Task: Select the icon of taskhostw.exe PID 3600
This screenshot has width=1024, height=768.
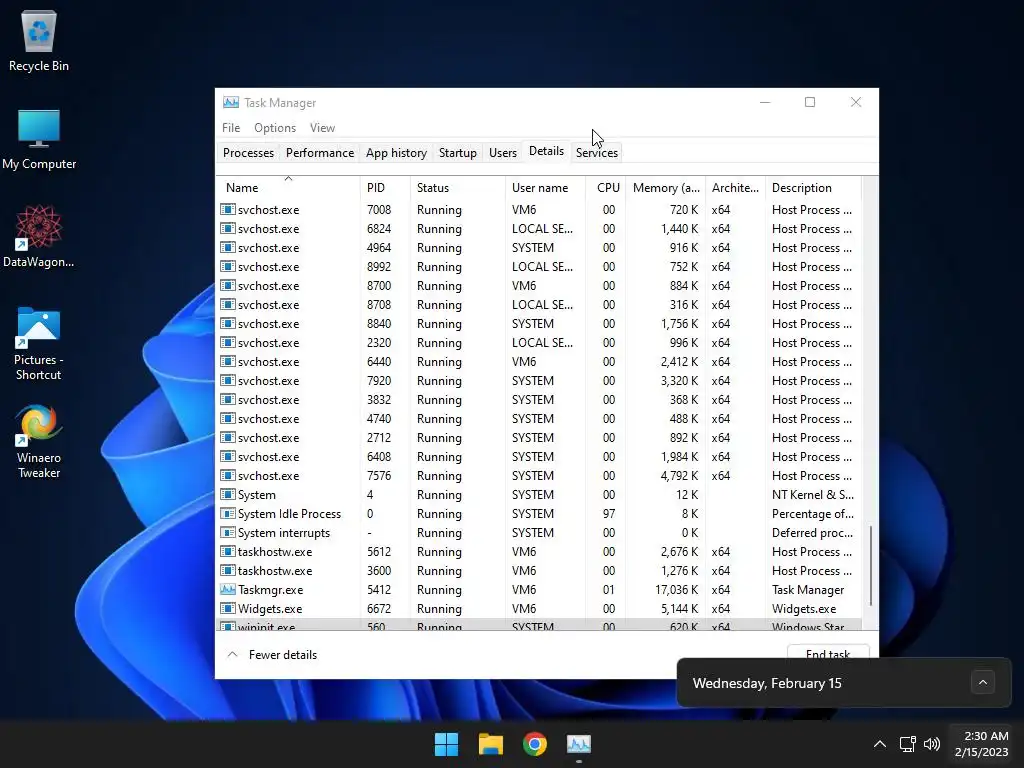Action: [228, 571]
